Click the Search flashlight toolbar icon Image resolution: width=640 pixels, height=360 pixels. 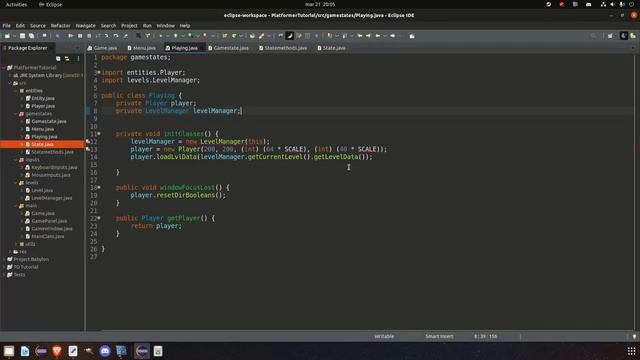click(262, 36)
